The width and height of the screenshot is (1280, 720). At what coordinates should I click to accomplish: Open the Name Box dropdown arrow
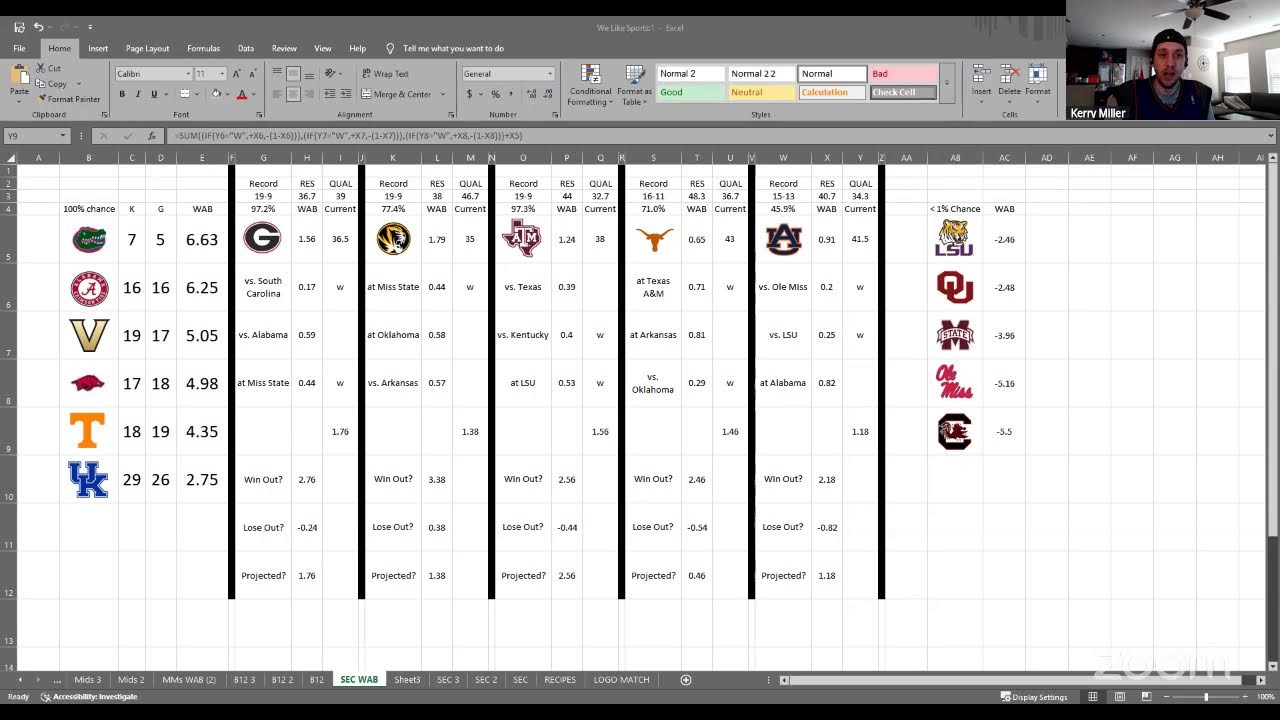tap(62, 135)
